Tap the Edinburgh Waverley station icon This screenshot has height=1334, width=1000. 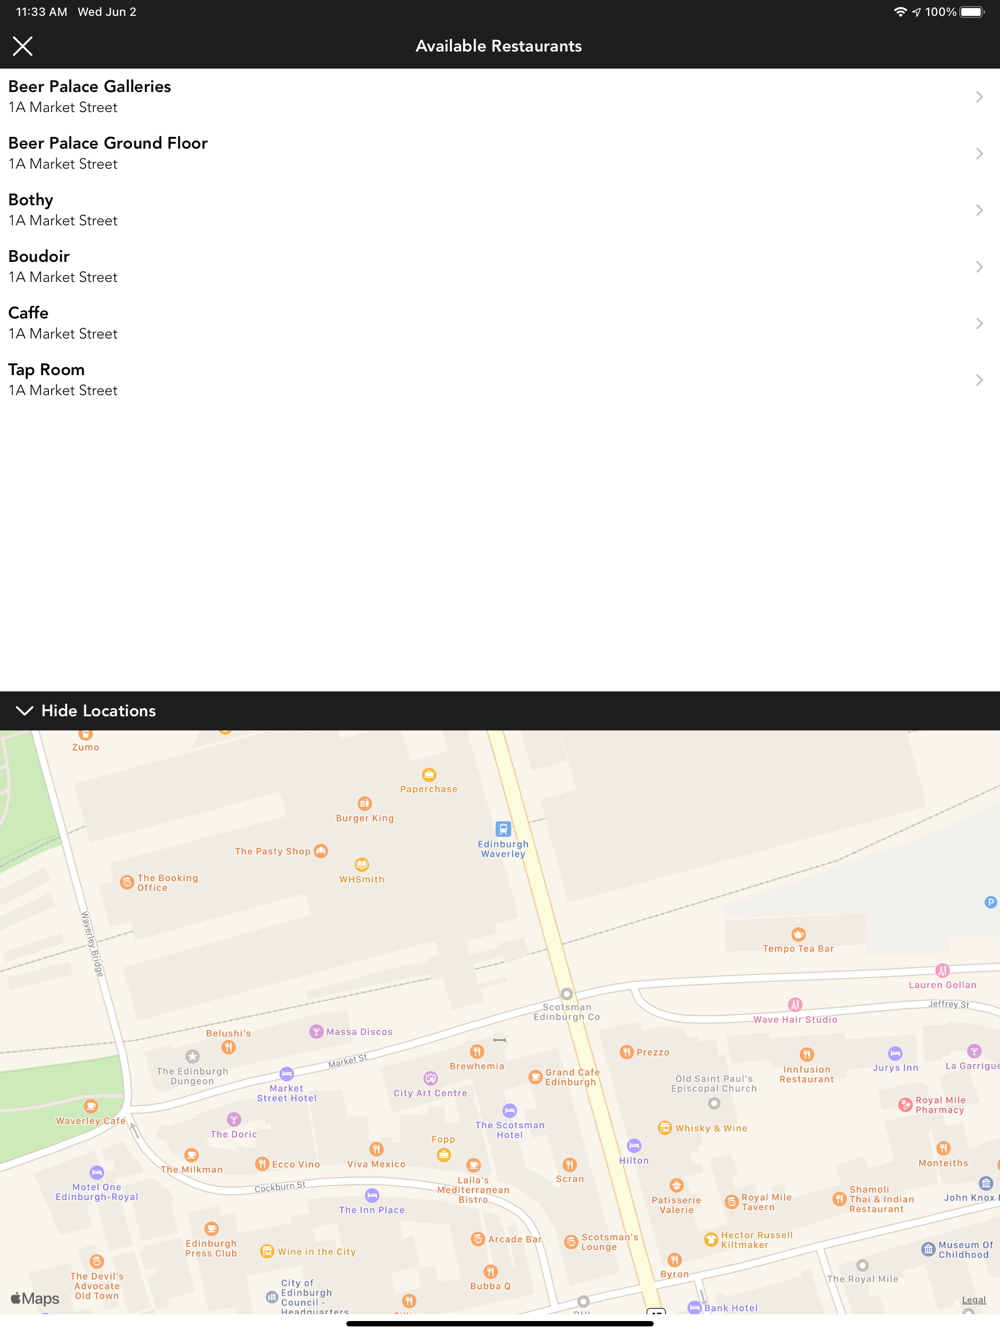tap(503, 829)
